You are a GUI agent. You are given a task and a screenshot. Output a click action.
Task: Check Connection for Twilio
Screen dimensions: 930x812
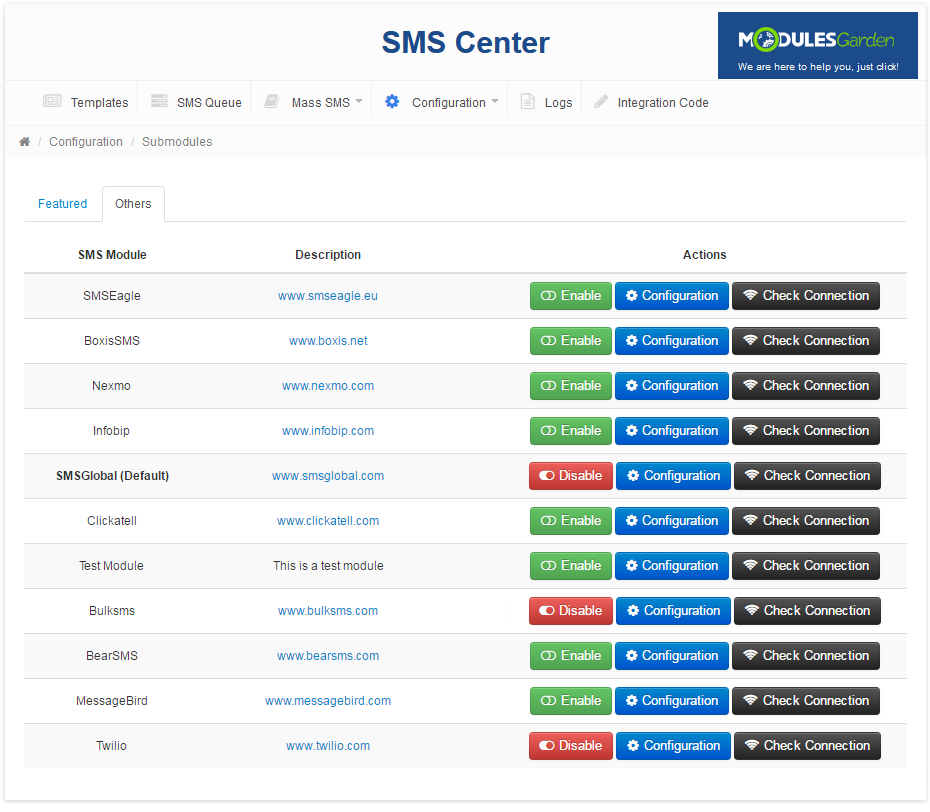click(807, 746)
